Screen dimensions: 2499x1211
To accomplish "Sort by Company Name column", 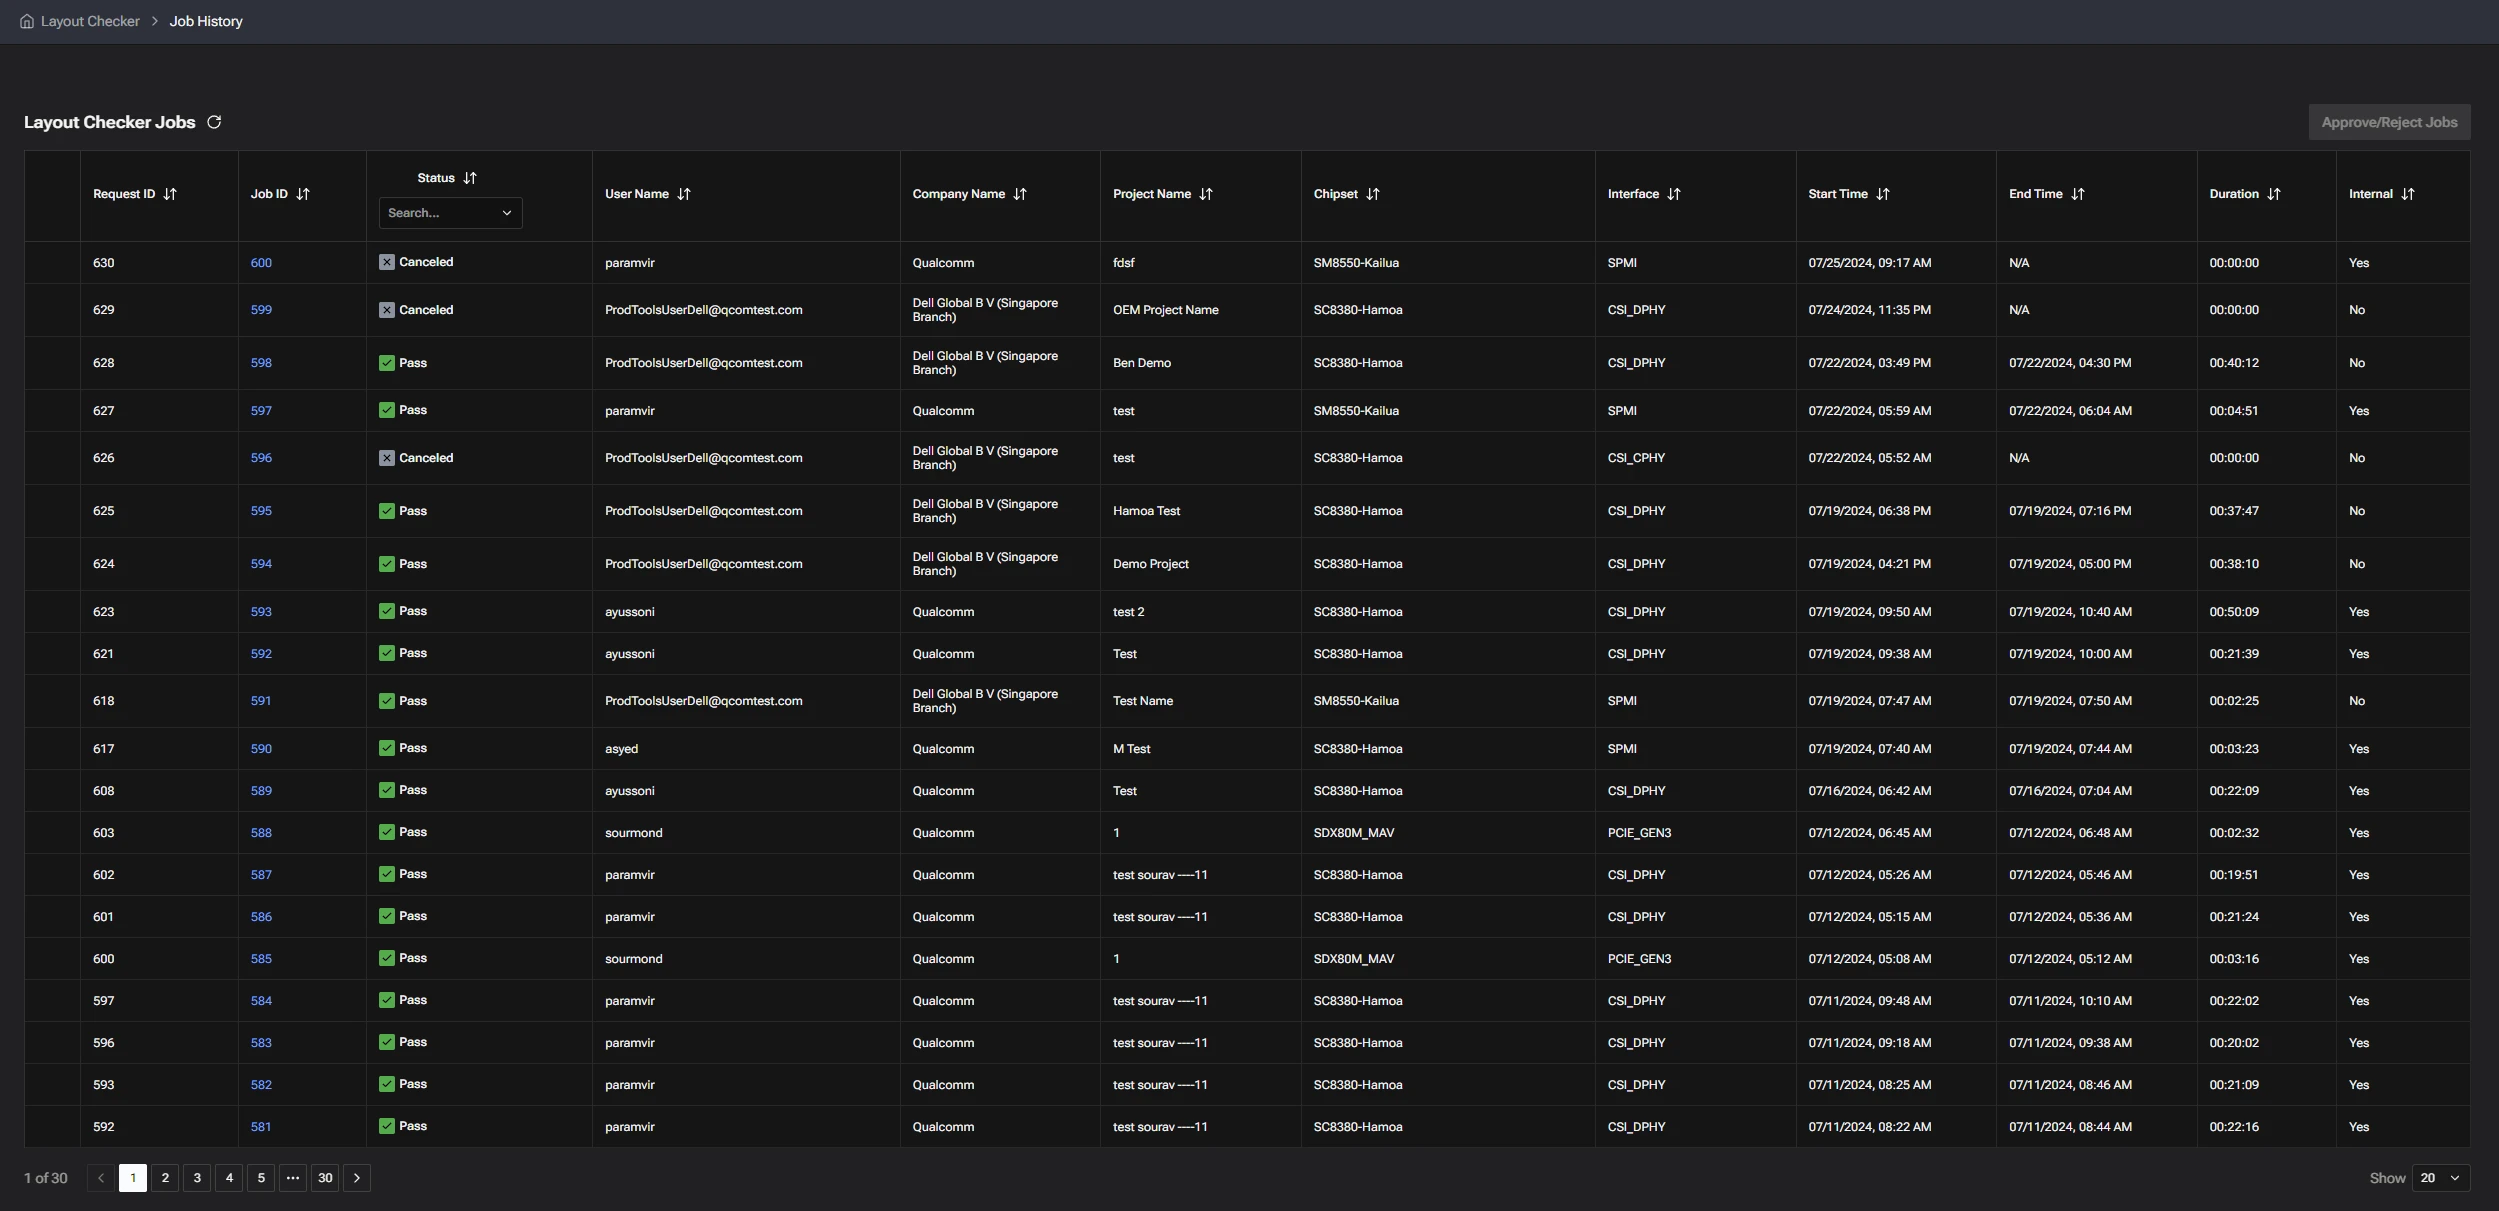I will click(x=1020, y=194).
